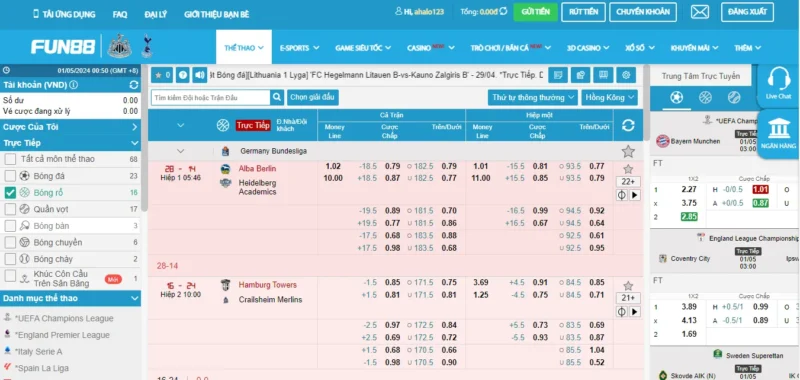Open Live Chat headset icon
The image size is (800, 380).
click(x=778, y=85)
